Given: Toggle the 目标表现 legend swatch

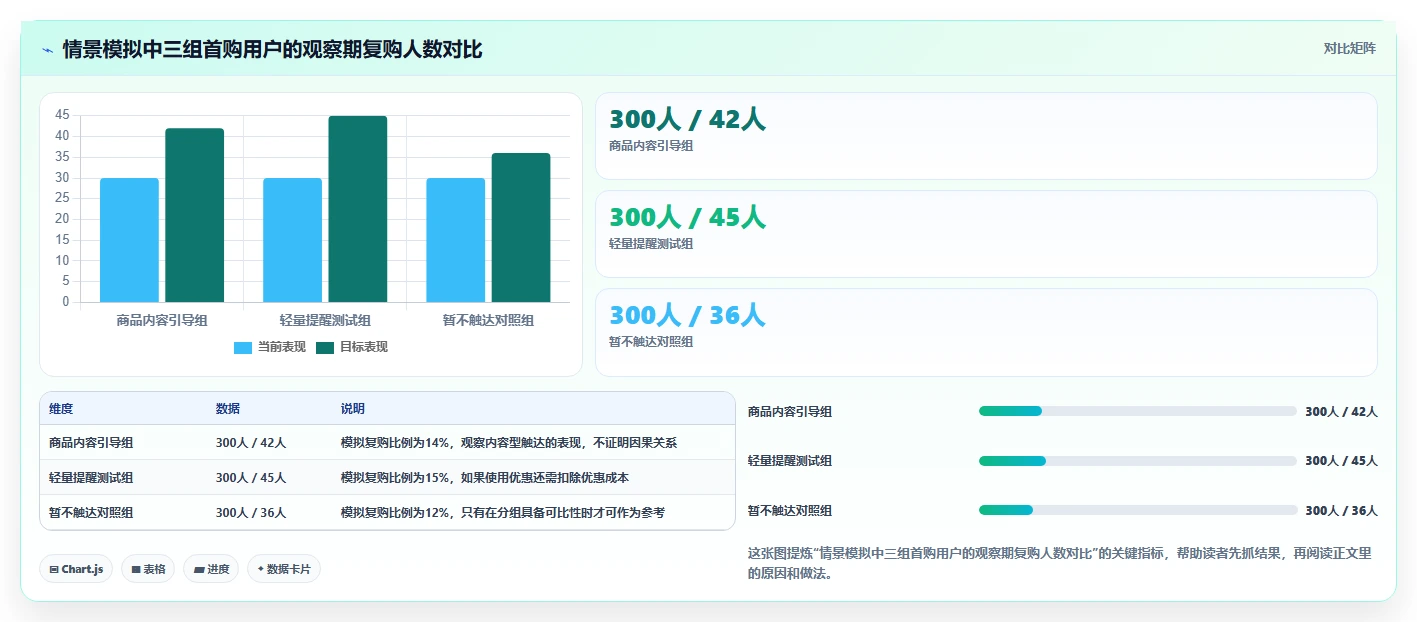Looking at the screenshot, I should pos(325,347).
